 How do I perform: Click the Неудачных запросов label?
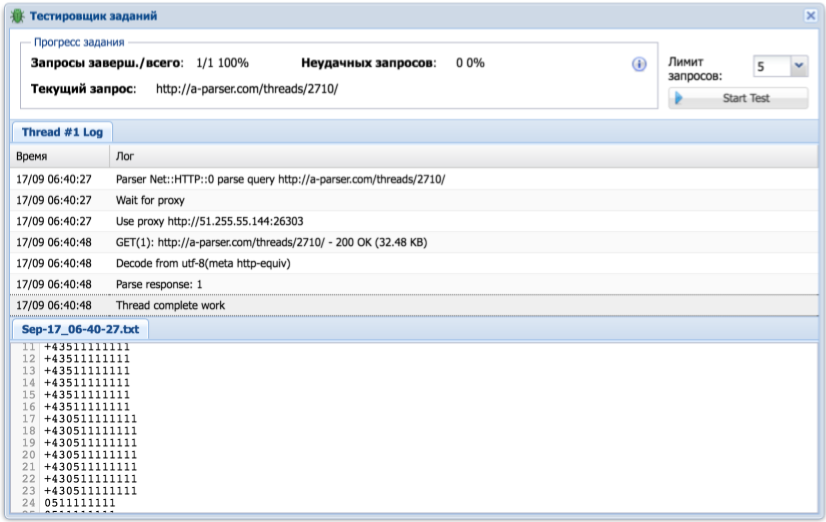tap(369, 63)
